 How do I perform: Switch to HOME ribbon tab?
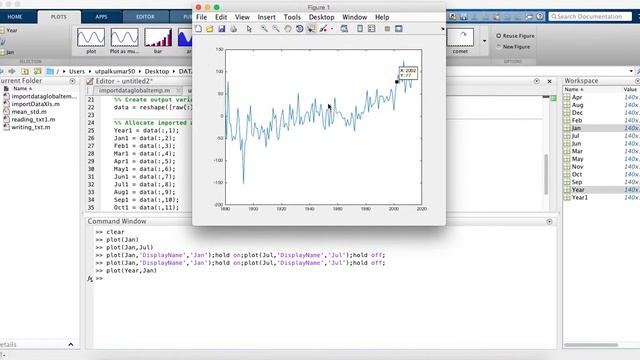click(x=15, y=17)
